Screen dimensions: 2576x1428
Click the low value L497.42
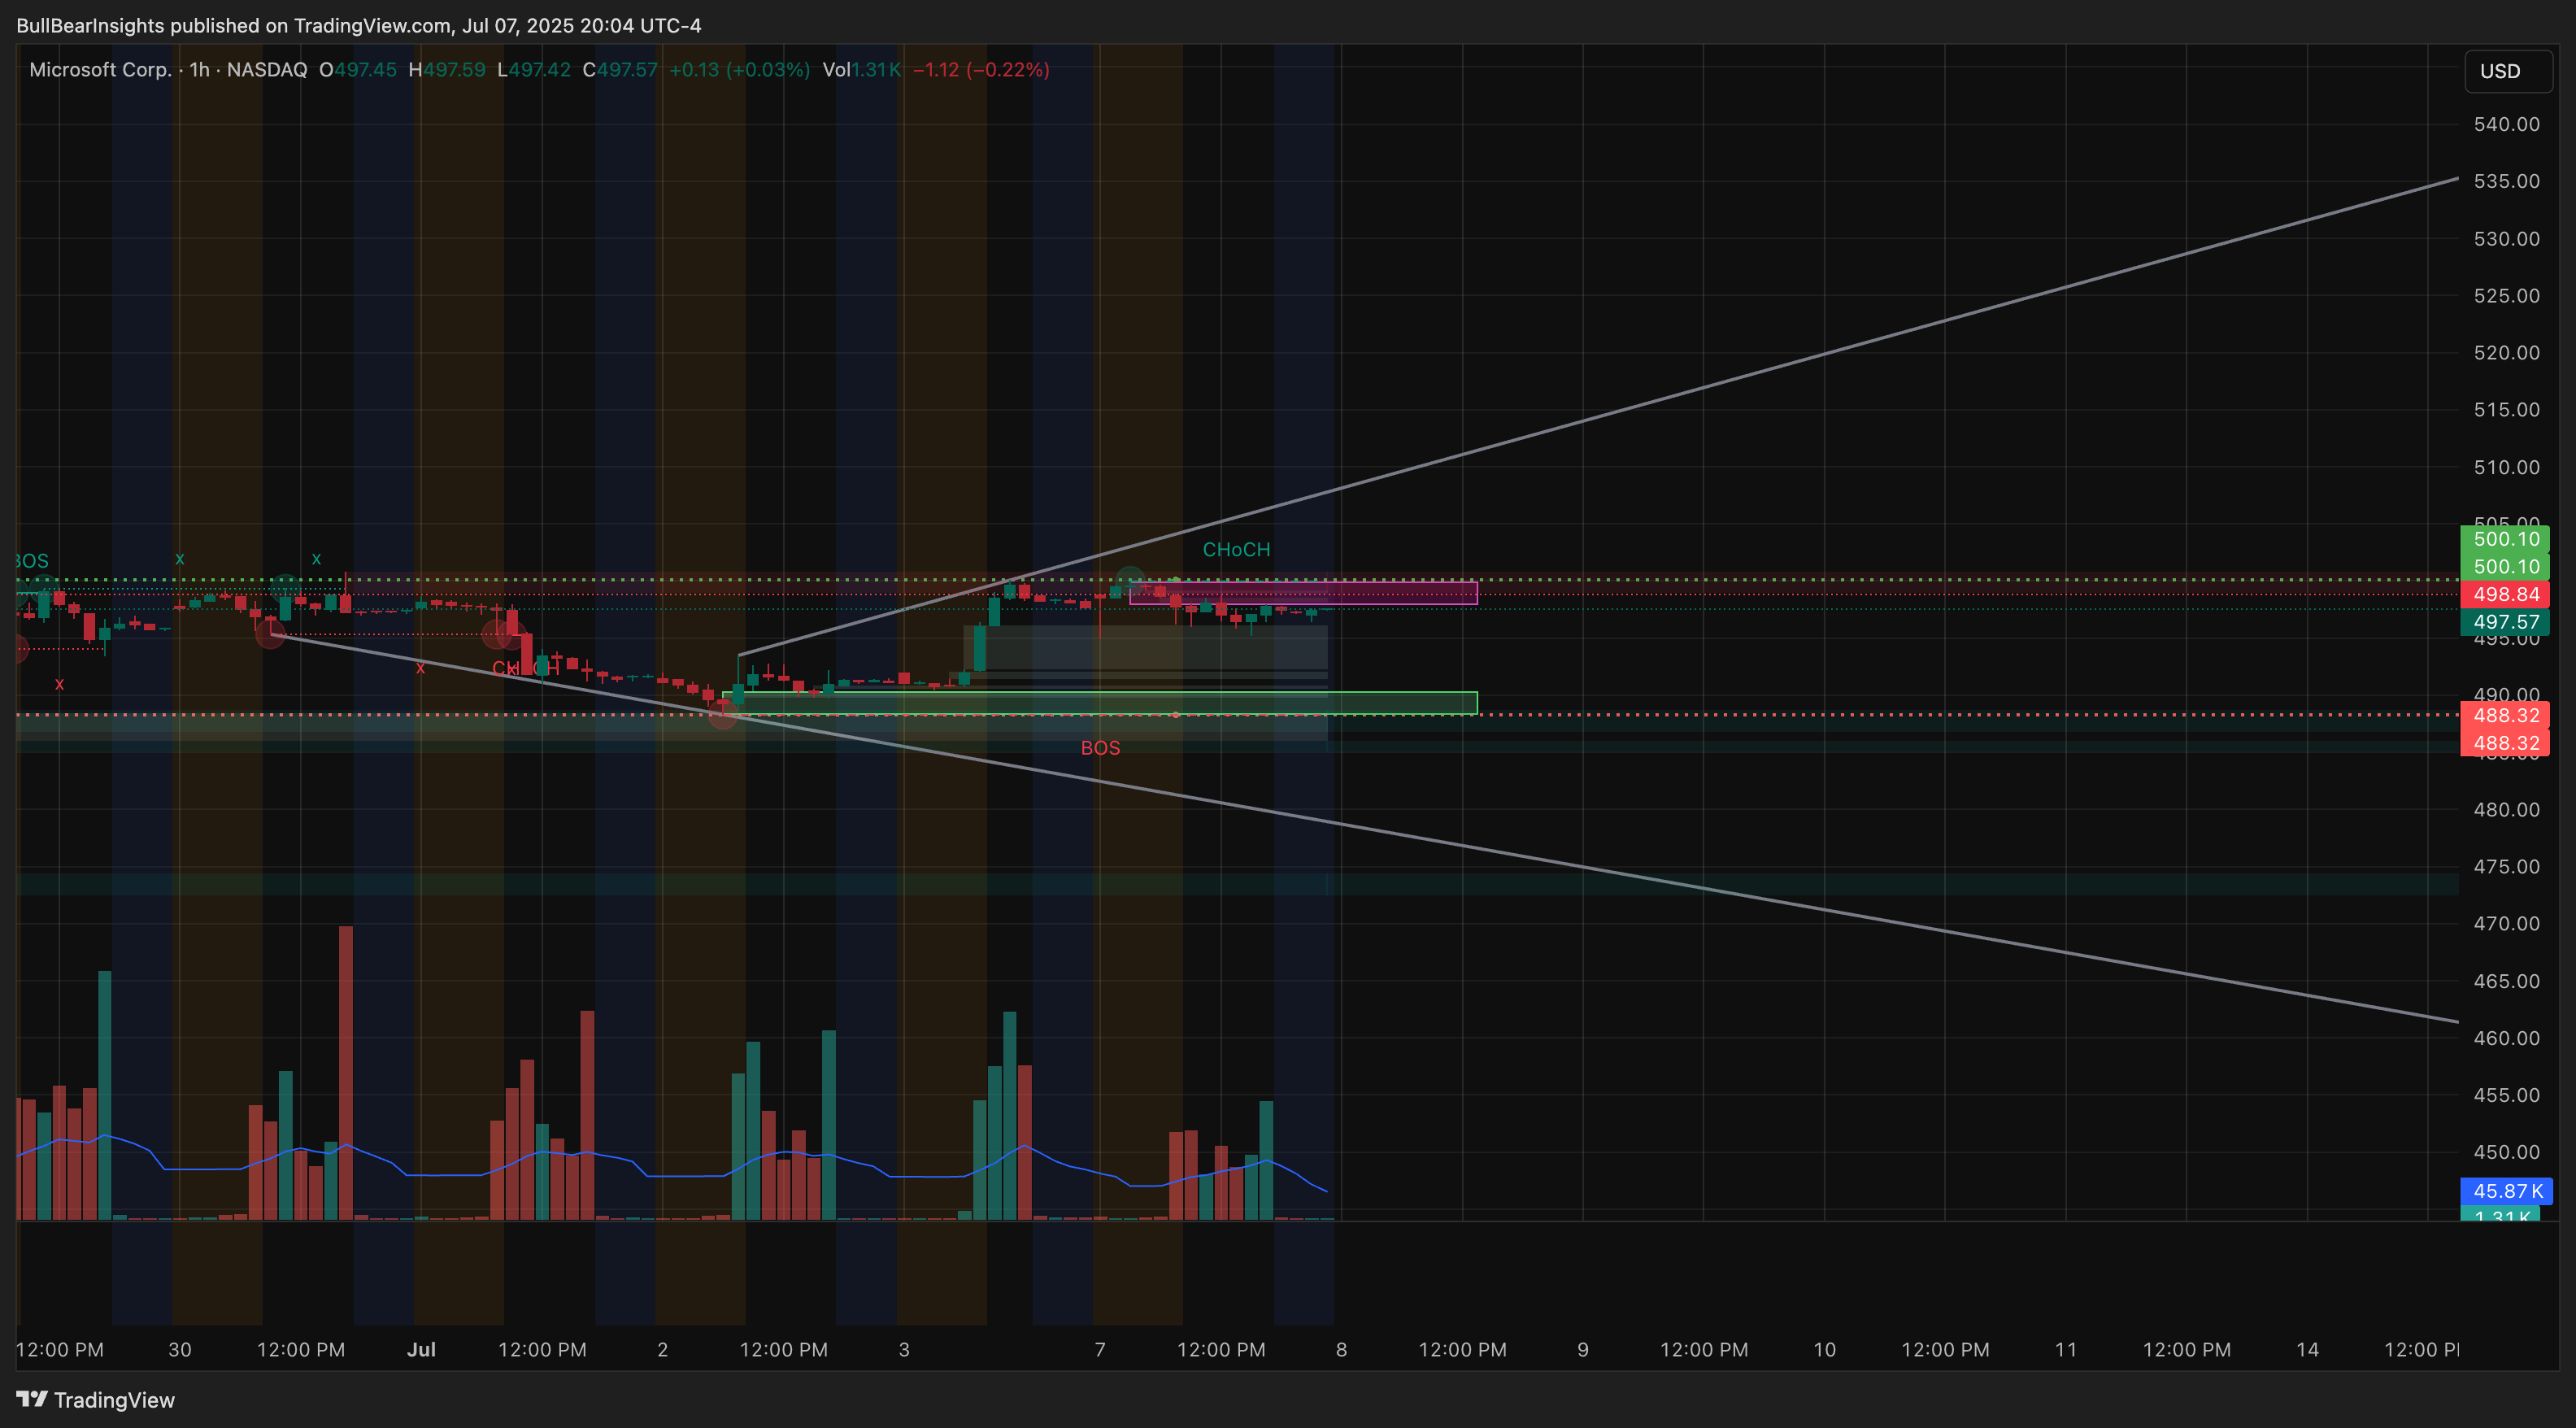pyautogui.click(x=534, y=70)
